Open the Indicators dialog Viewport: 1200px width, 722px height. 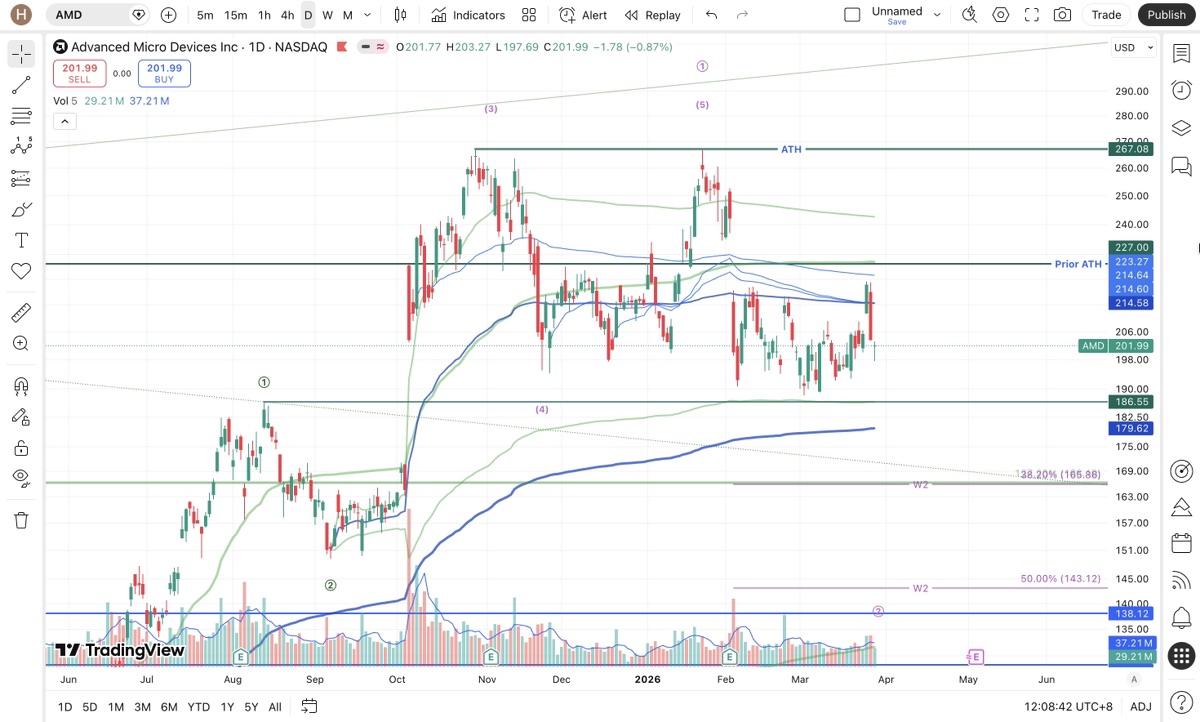(x=468, y=15)
